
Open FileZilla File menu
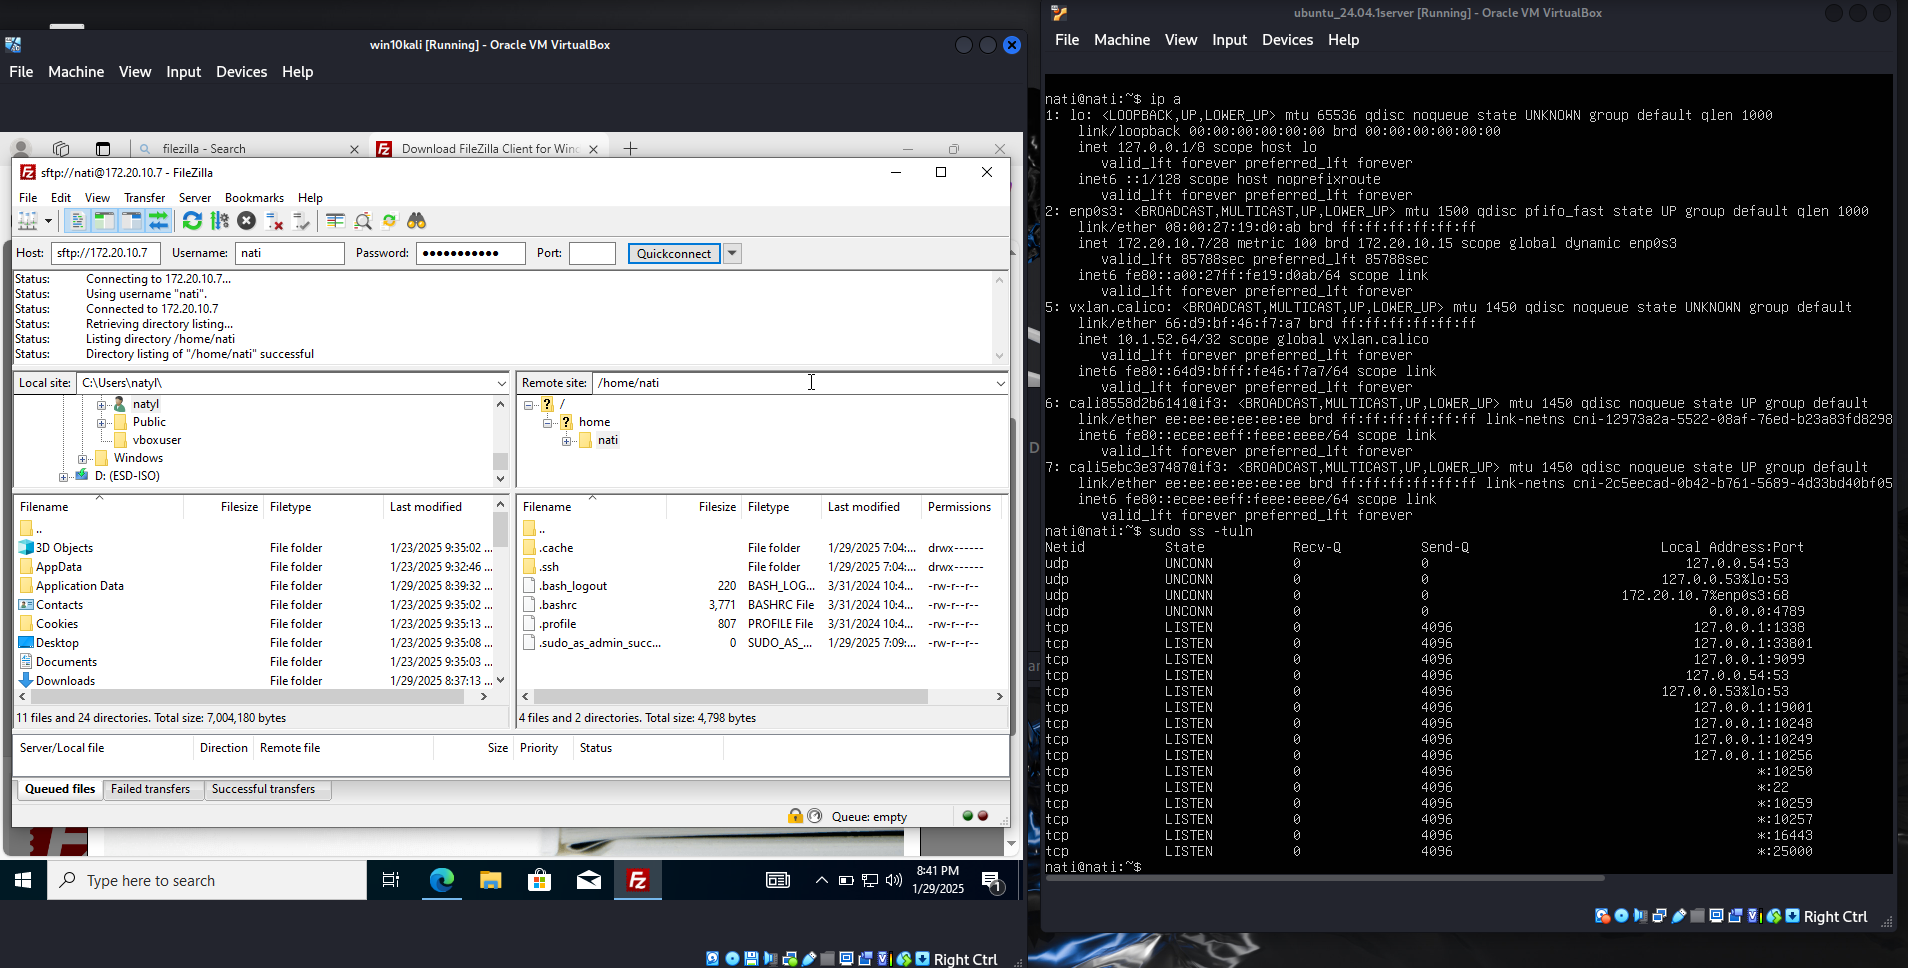pos(28,198)
